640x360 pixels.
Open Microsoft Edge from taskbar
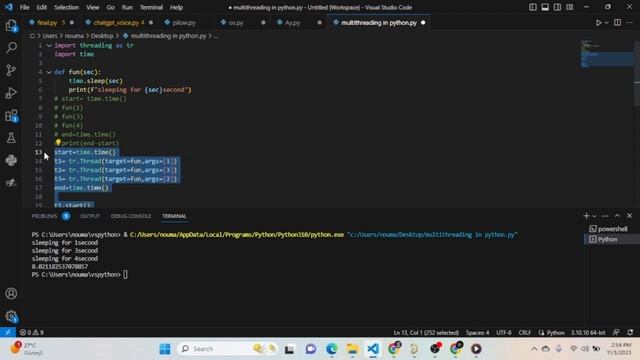(x=331, y=349)
